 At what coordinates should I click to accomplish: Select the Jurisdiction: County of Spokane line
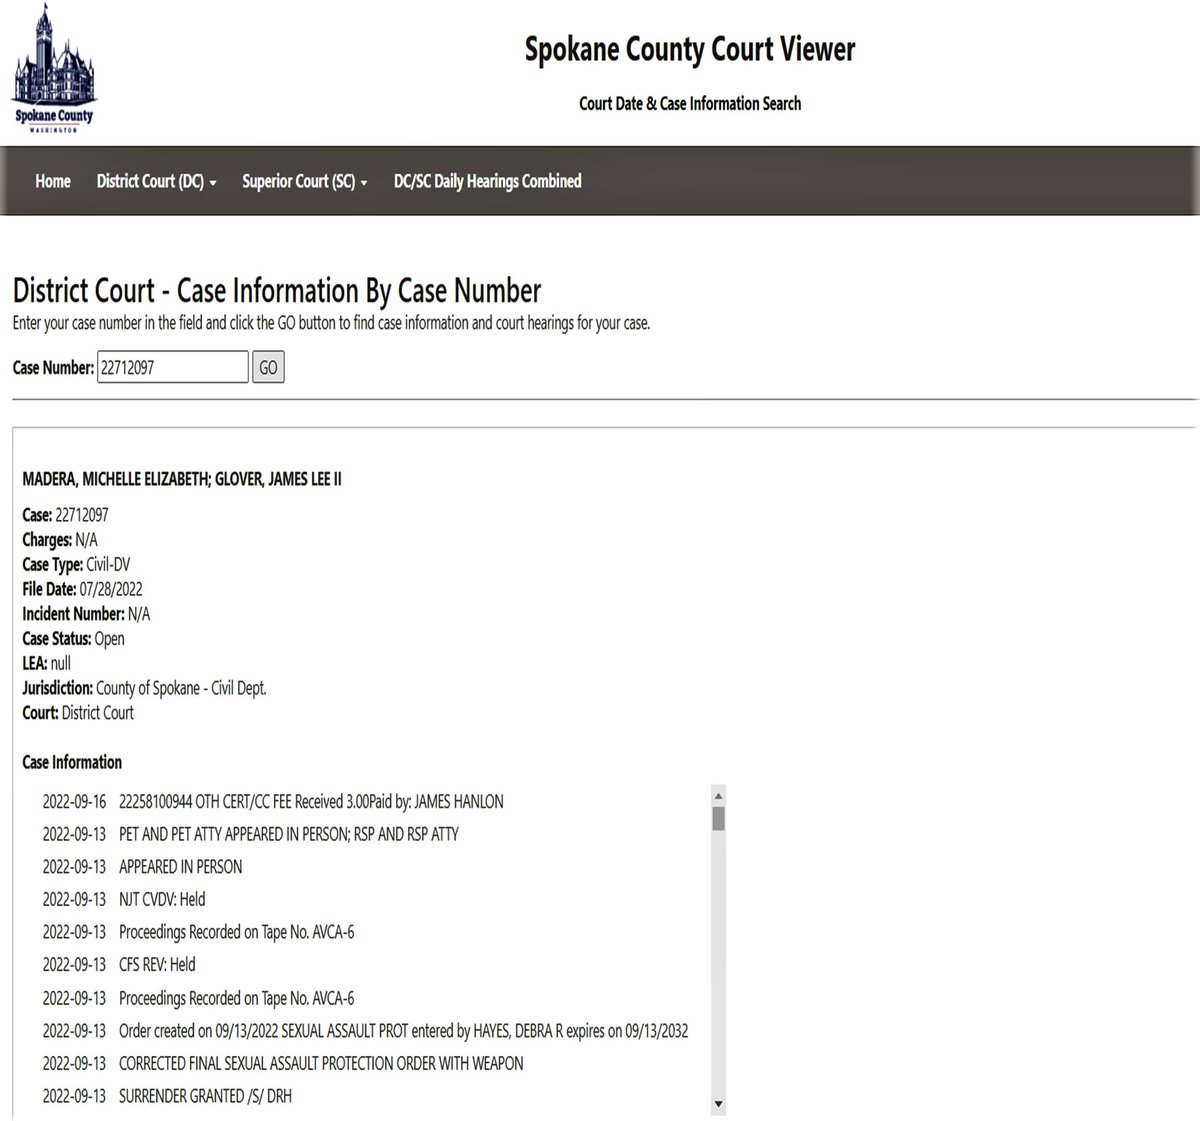[x=144, y=688]
